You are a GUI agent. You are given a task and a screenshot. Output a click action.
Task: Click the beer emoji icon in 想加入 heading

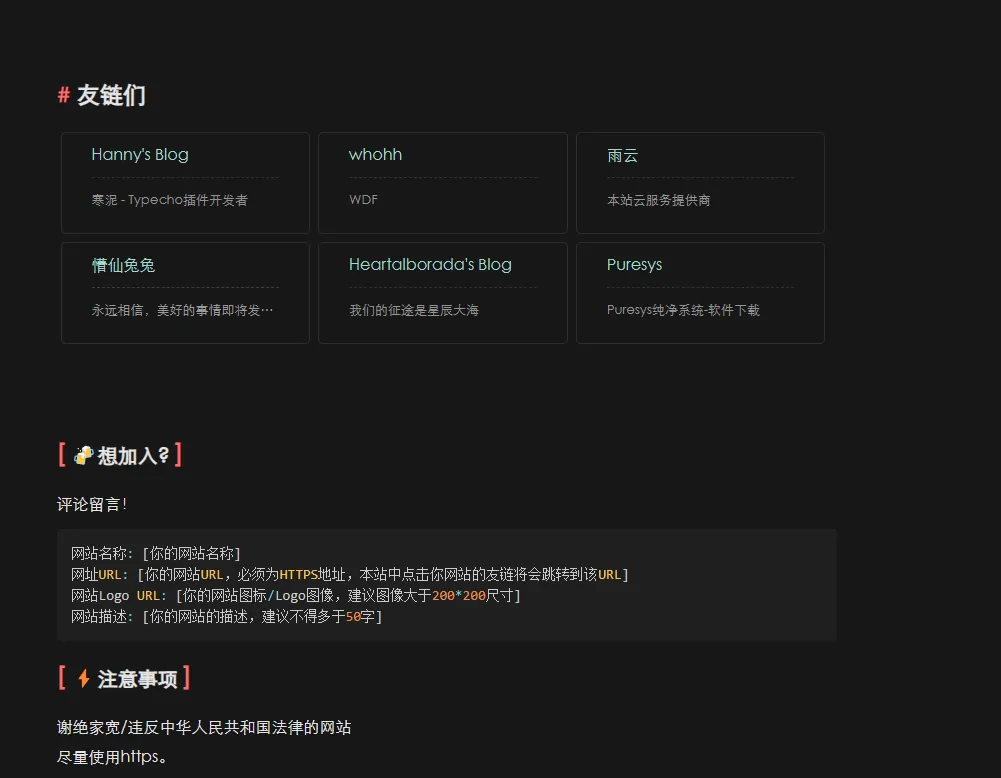83,455
